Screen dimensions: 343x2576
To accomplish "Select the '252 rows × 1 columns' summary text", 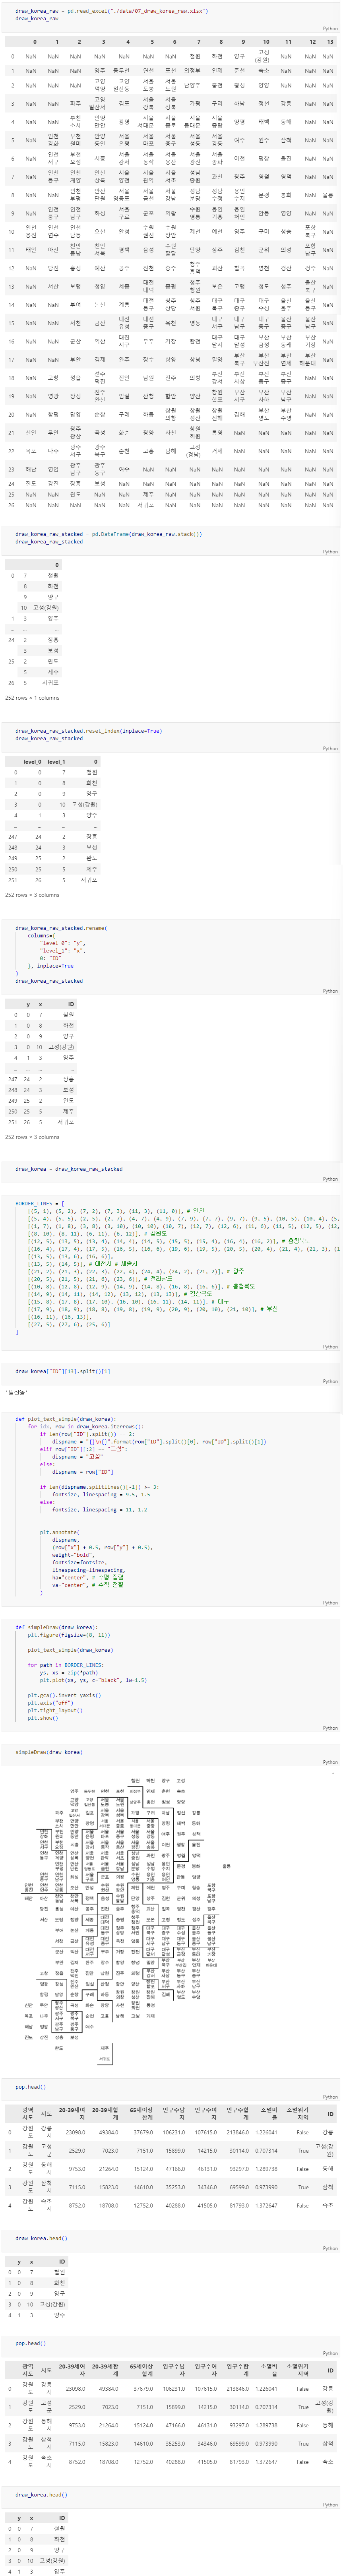I will [x=32, y=698].
